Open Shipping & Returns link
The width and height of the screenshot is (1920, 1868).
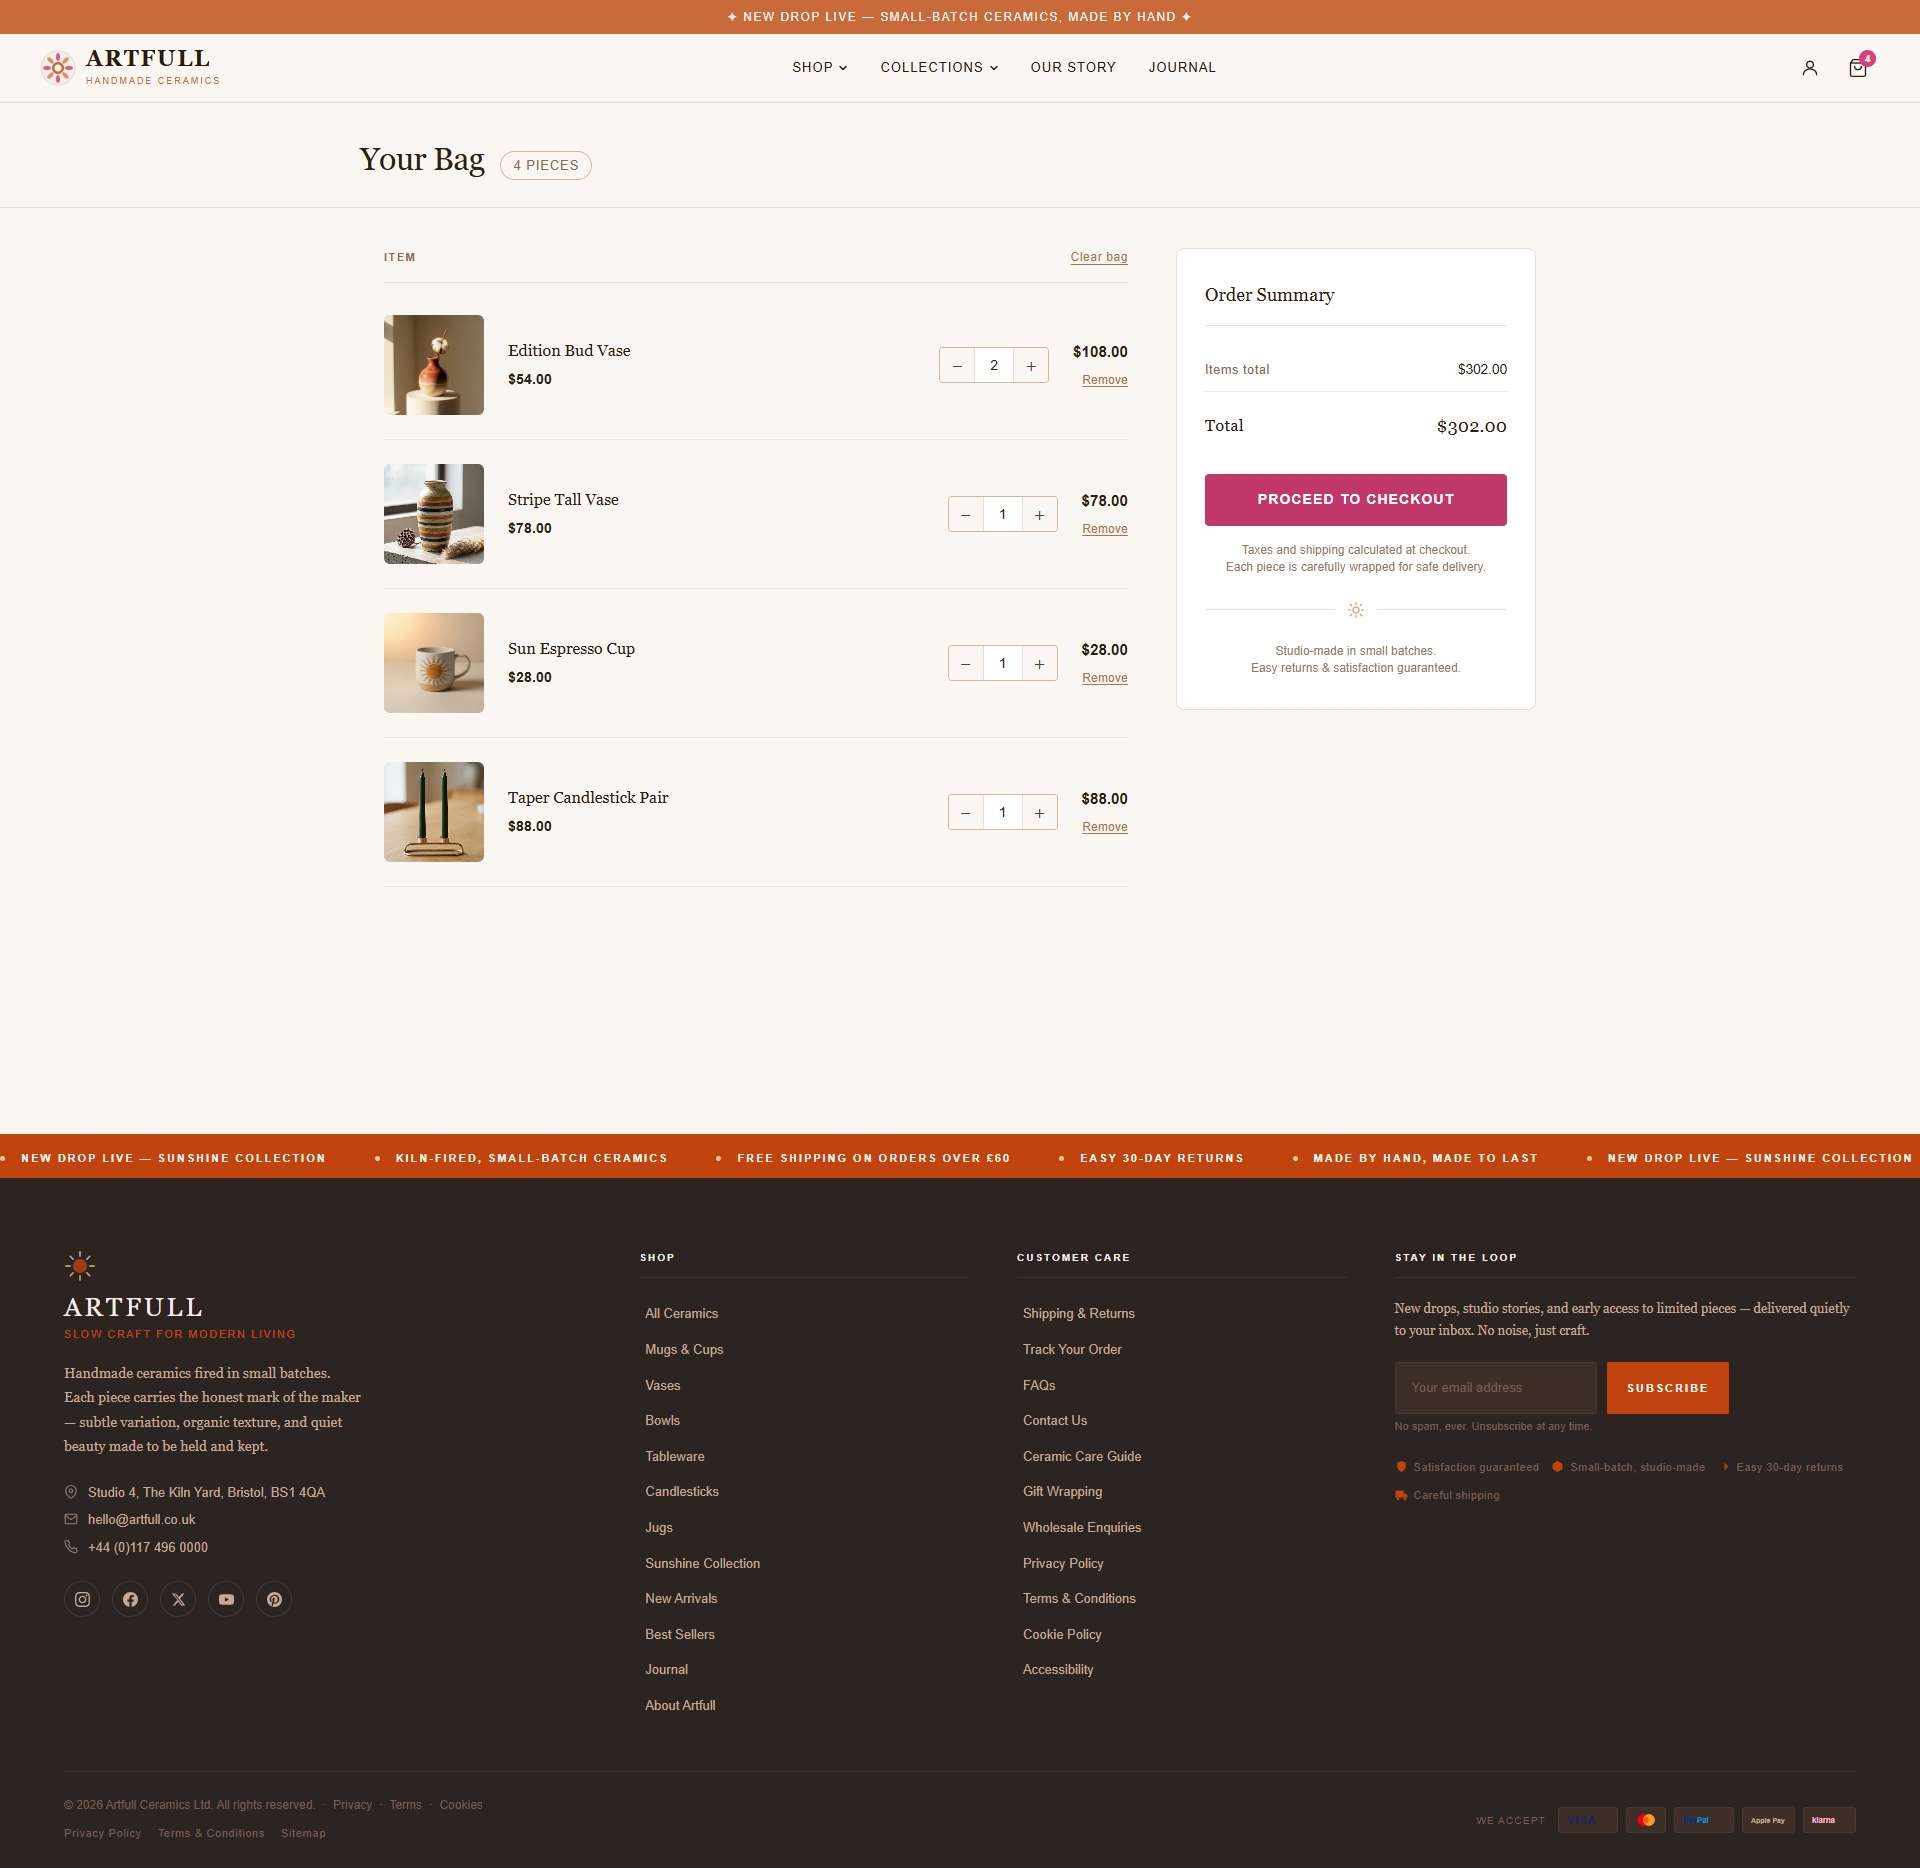(x=1078, y=1314)
